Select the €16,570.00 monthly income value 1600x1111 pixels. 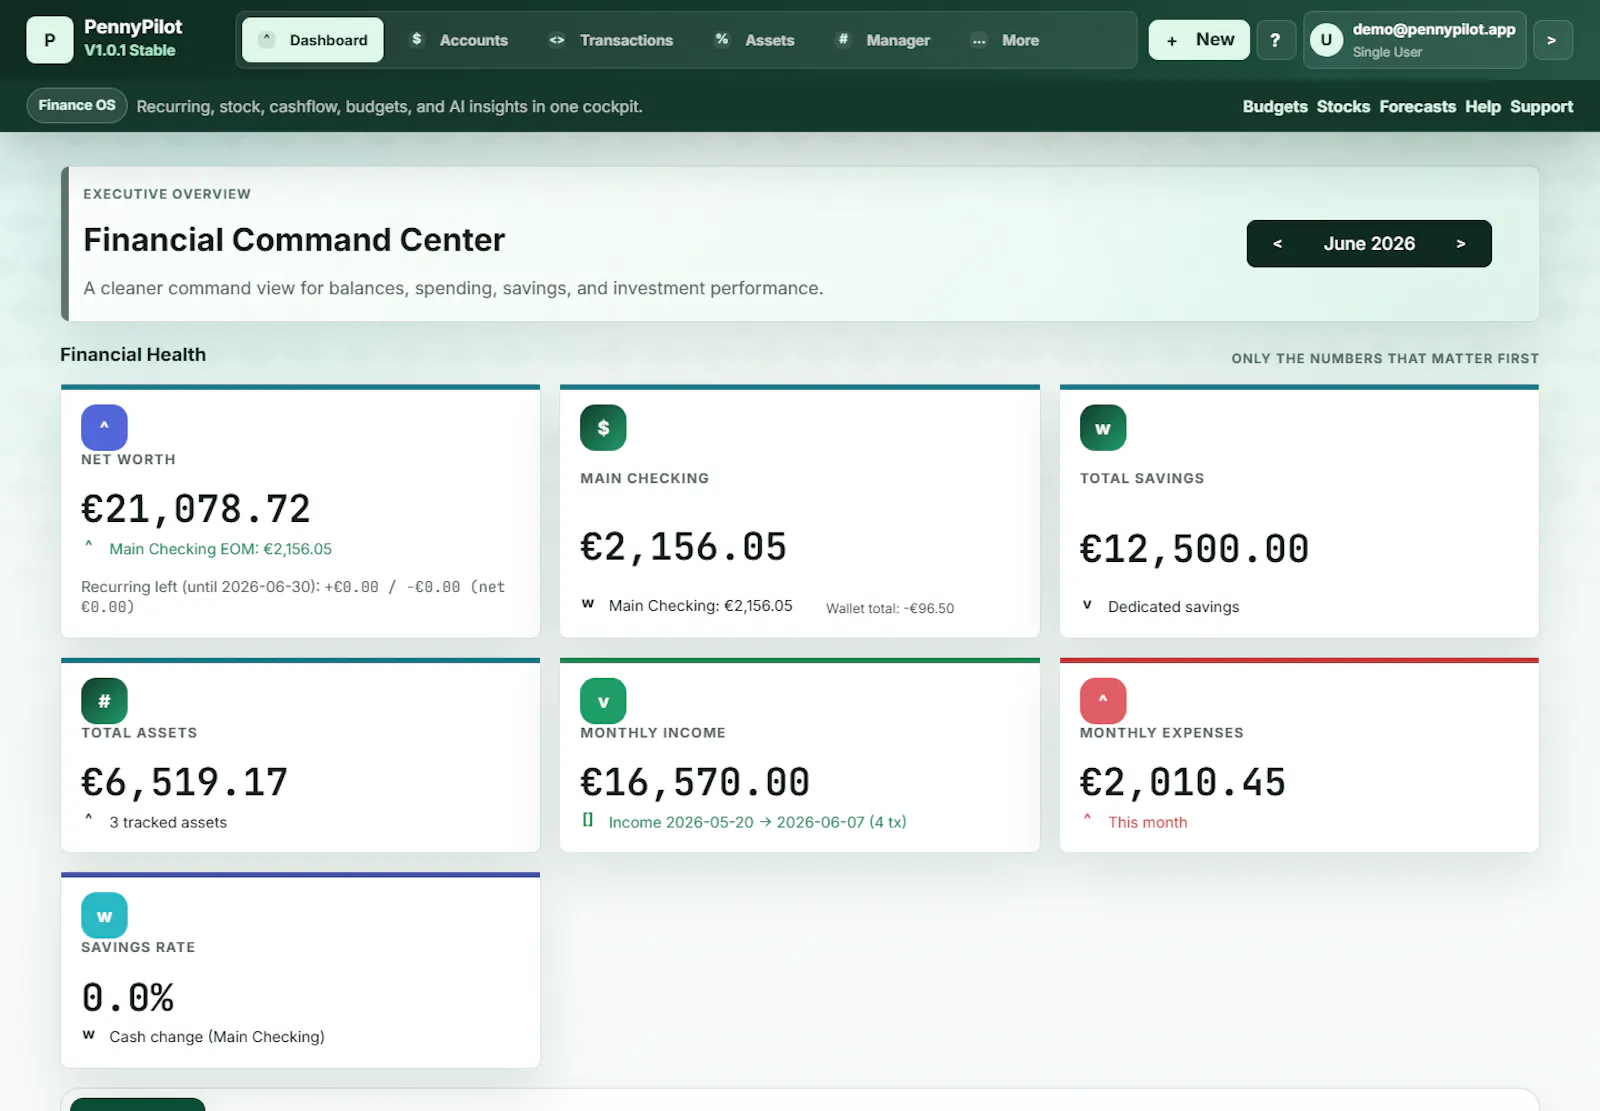tap(695, 782)
